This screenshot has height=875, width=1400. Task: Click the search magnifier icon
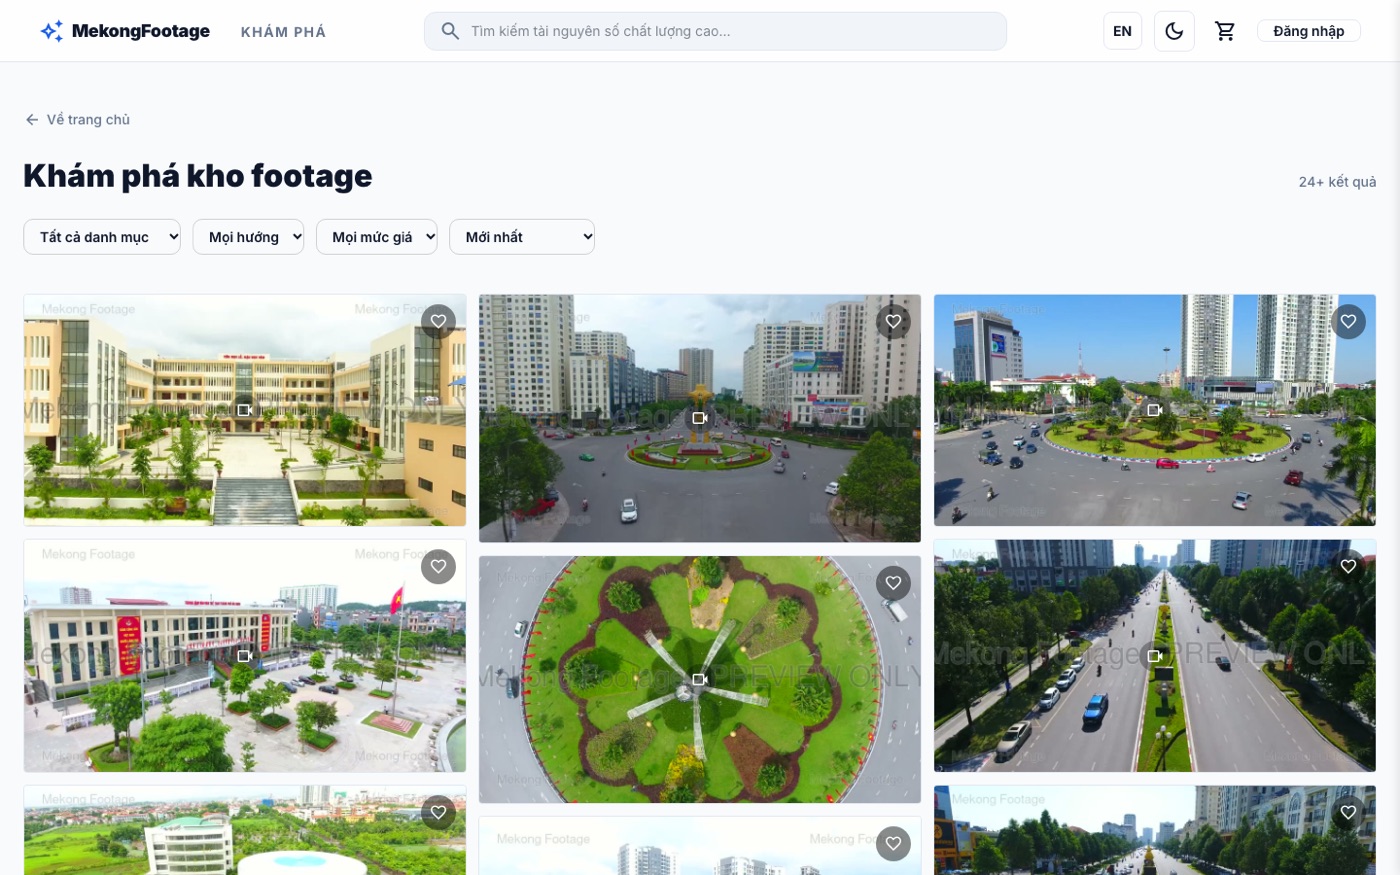(450, 31)
